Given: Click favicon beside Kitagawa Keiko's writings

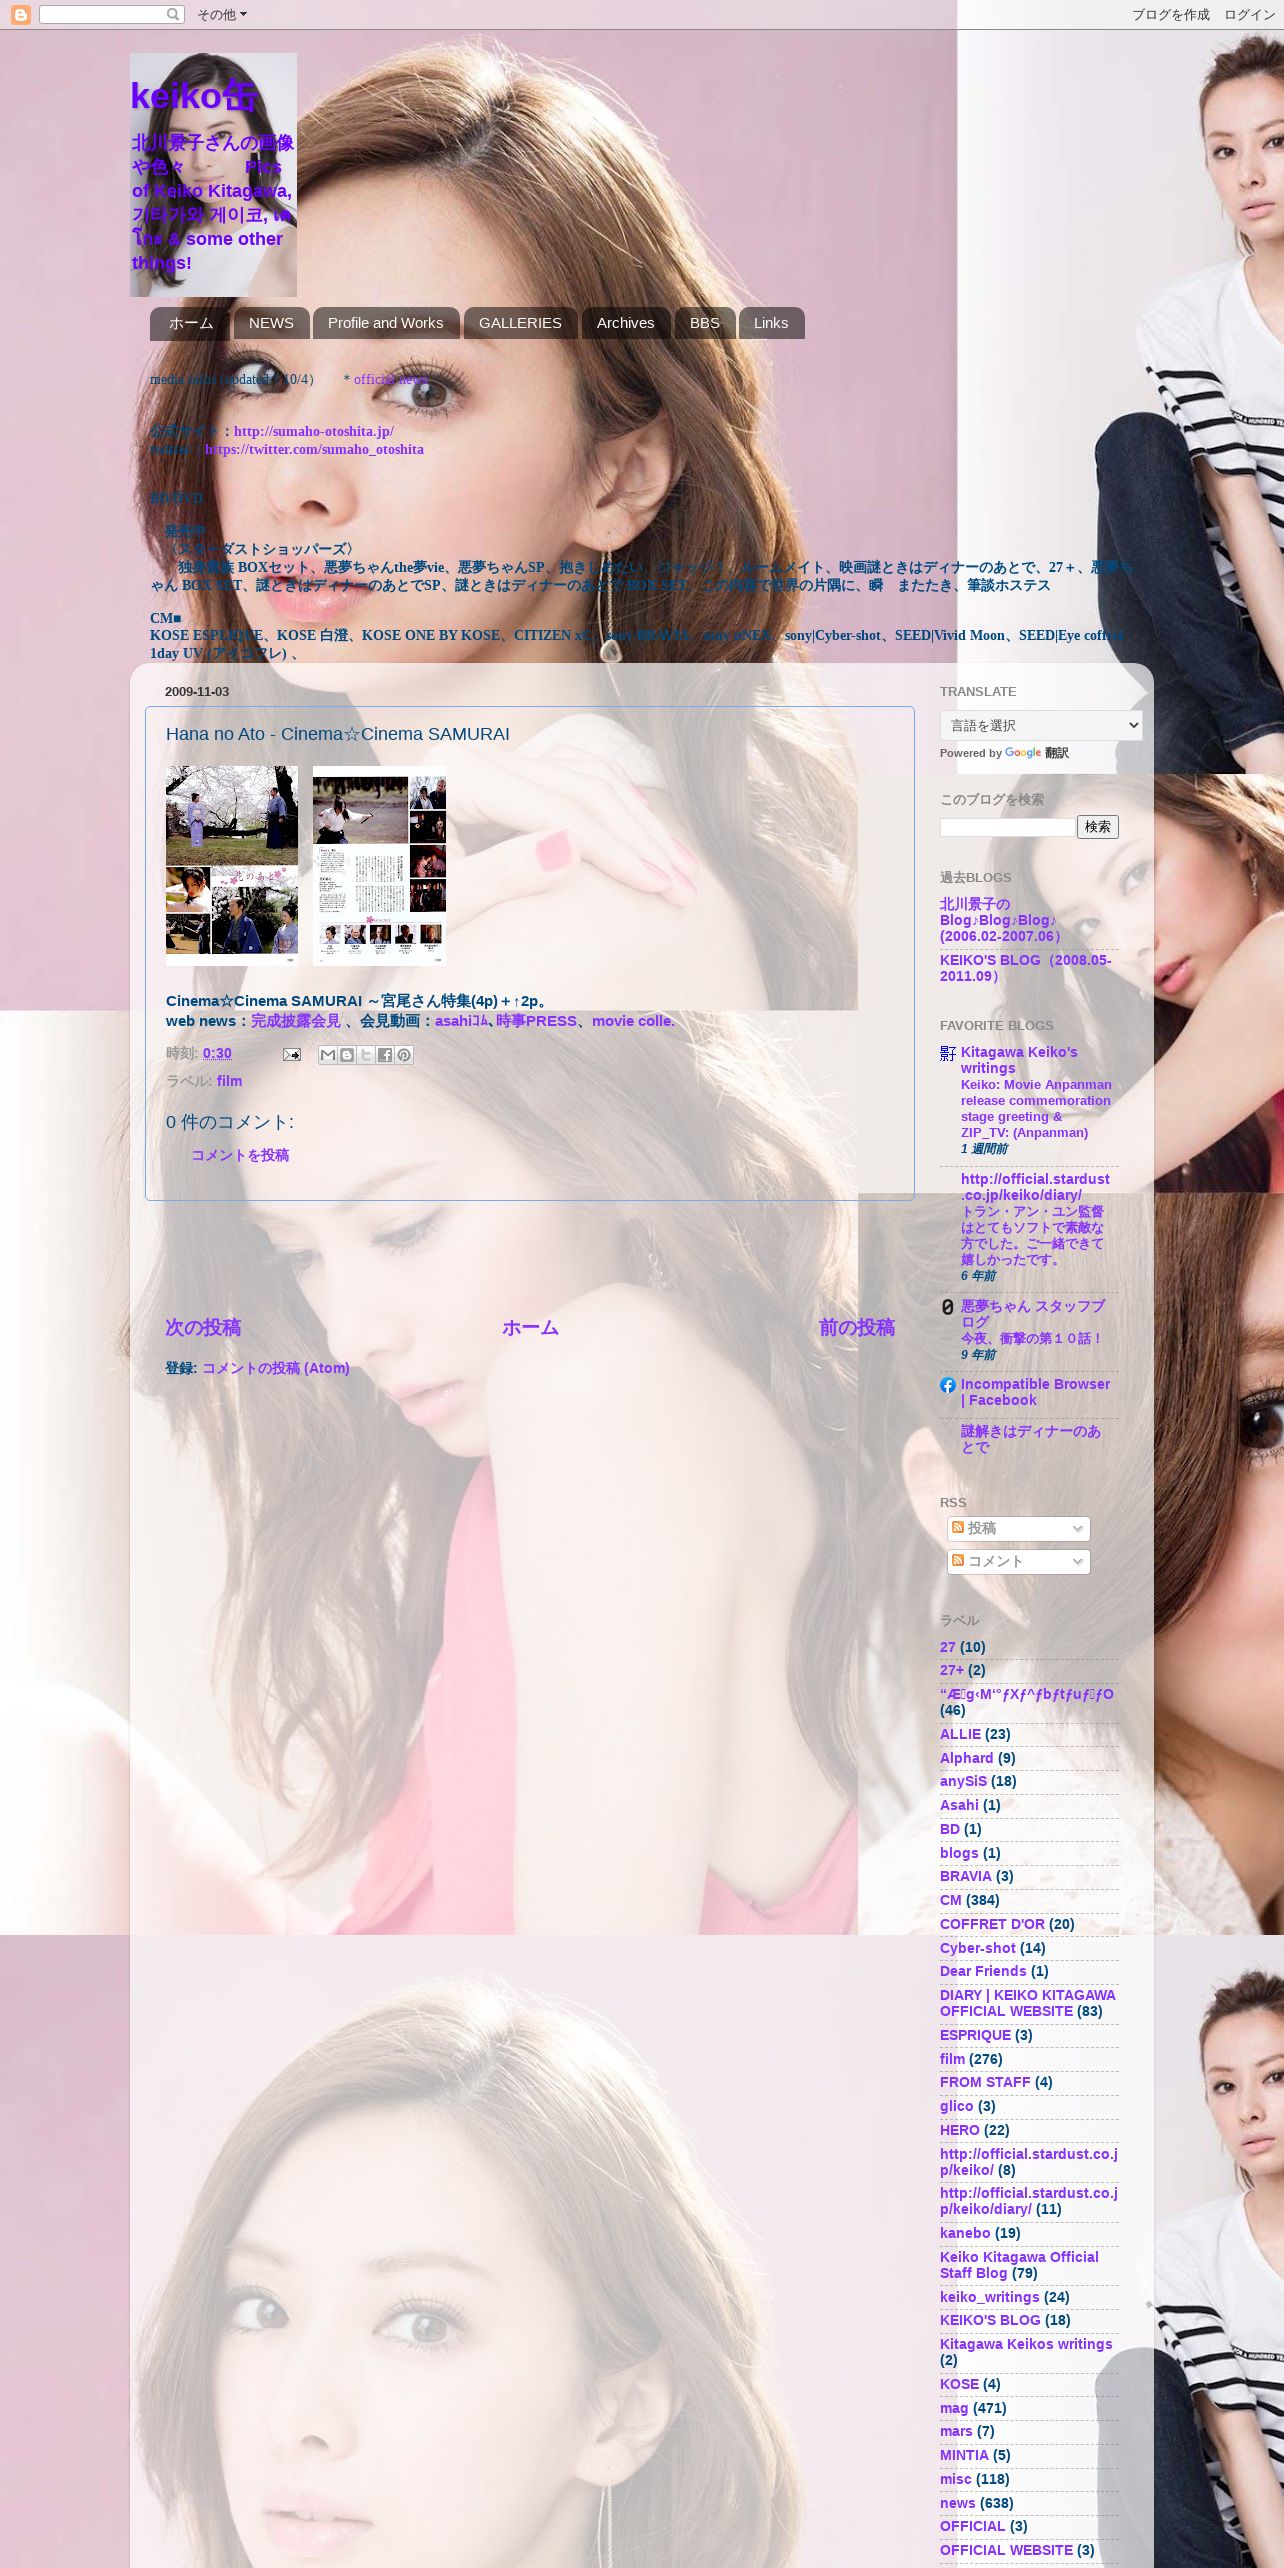Looking at the screenshot, I should 947,1053.
